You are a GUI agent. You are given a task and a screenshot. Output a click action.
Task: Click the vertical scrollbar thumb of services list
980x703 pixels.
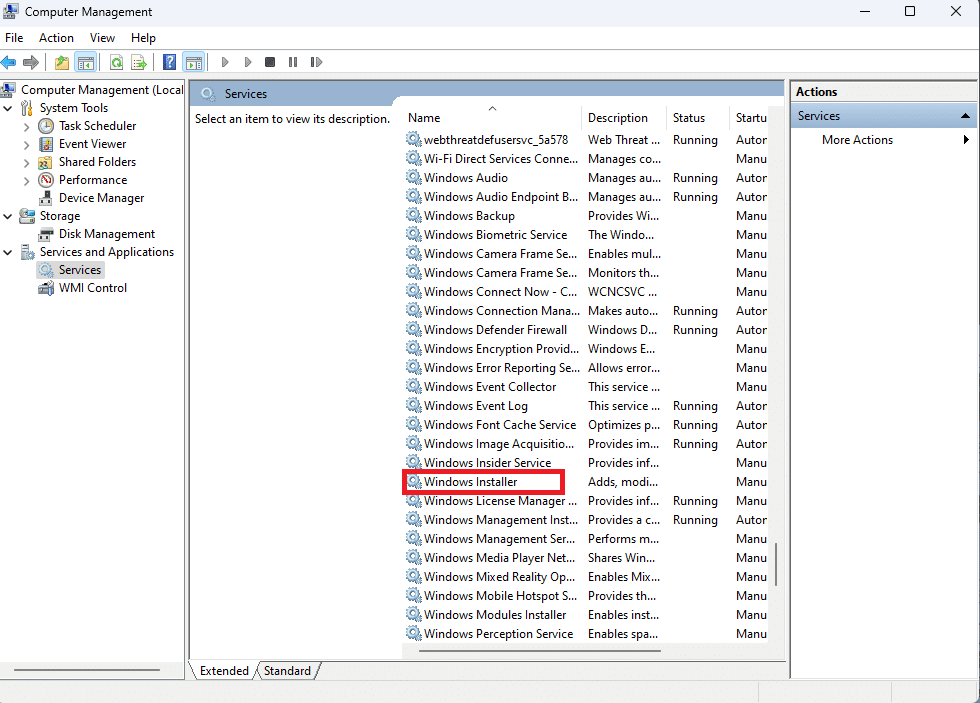[776, 564]
